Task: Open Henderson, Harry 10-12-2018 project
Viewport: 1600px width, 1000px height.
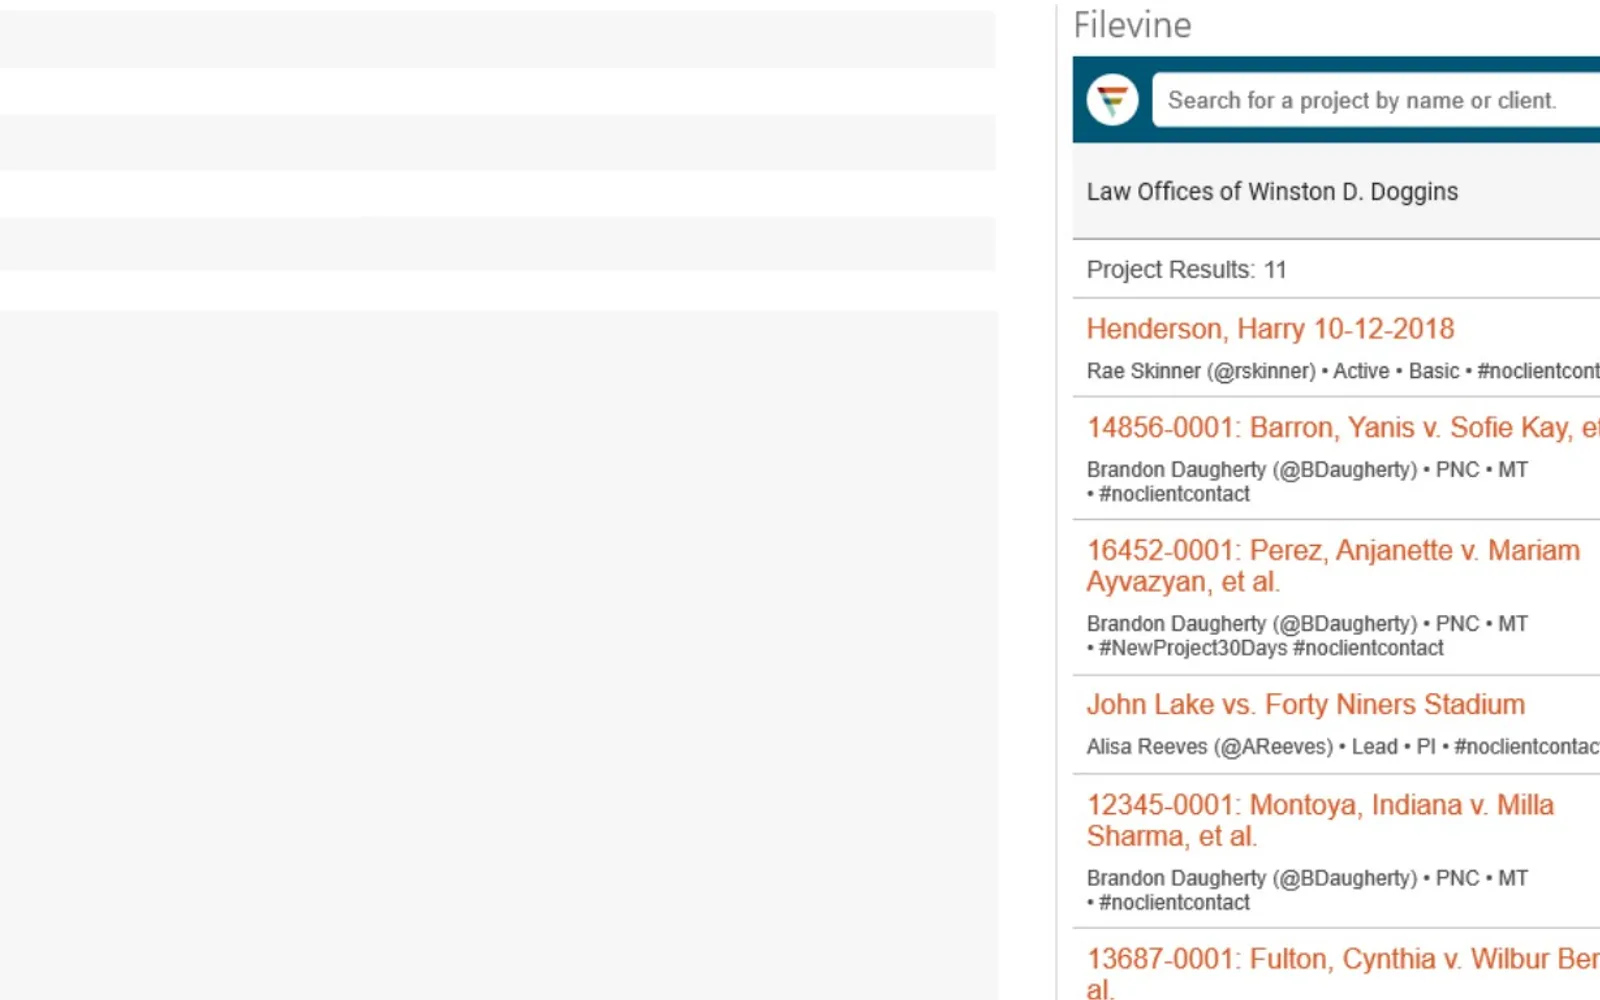Action: coord(1270,329)
